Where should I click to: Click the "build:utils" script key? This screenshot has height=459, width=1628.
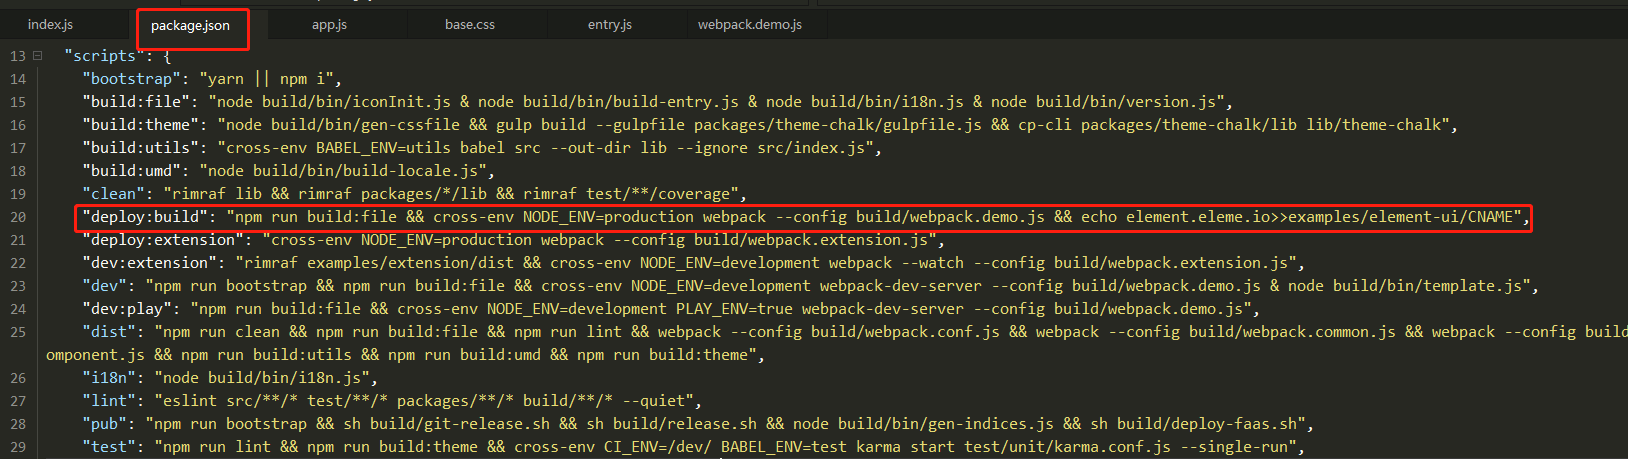tap(141, 148)
